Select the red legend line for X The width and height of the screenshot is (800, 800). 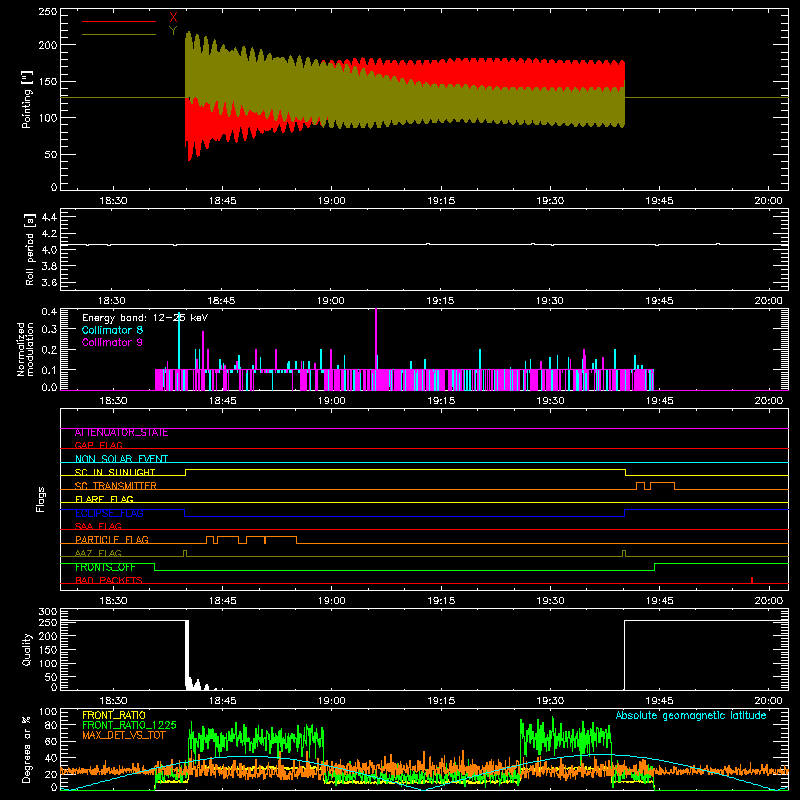[119, 21]
